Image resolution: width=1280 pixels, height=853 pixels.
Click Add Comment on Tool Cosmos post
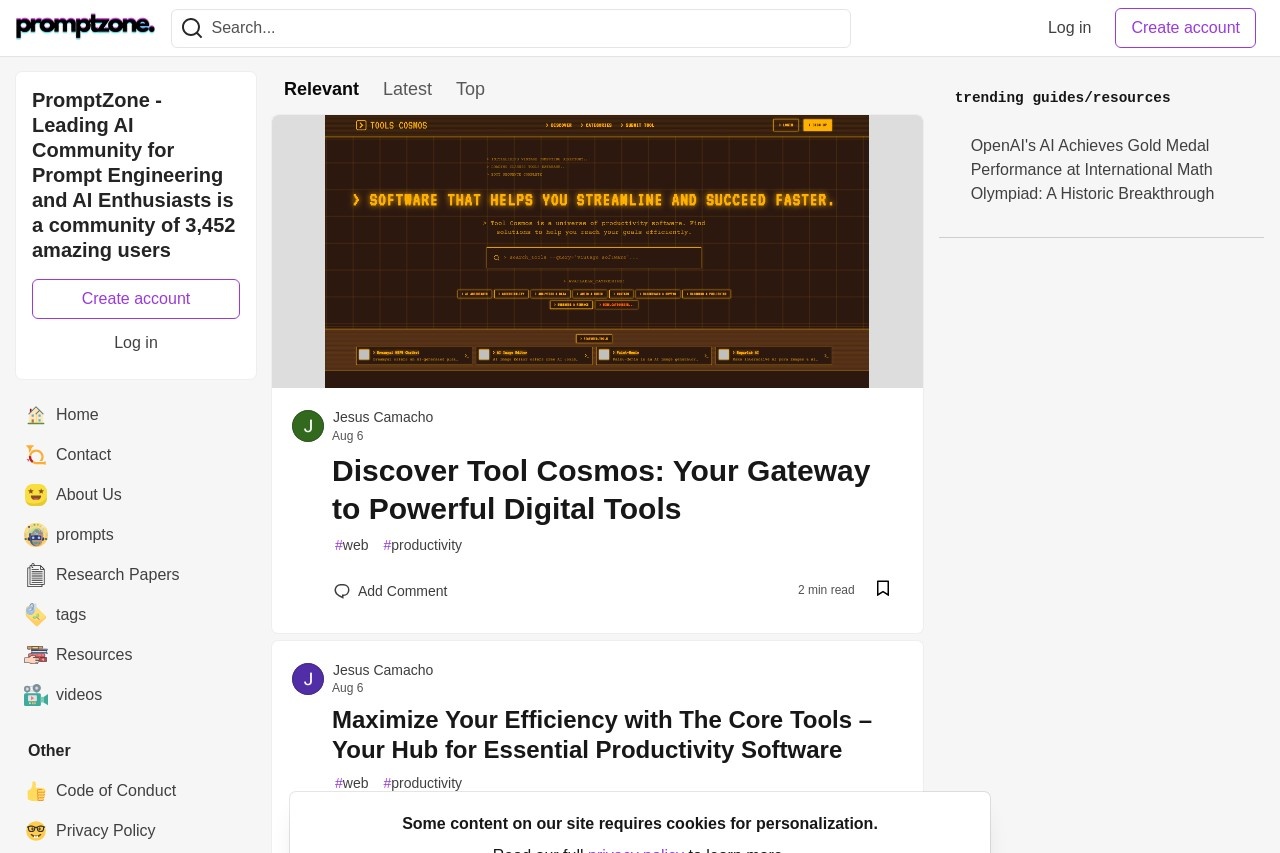[391, 591]
